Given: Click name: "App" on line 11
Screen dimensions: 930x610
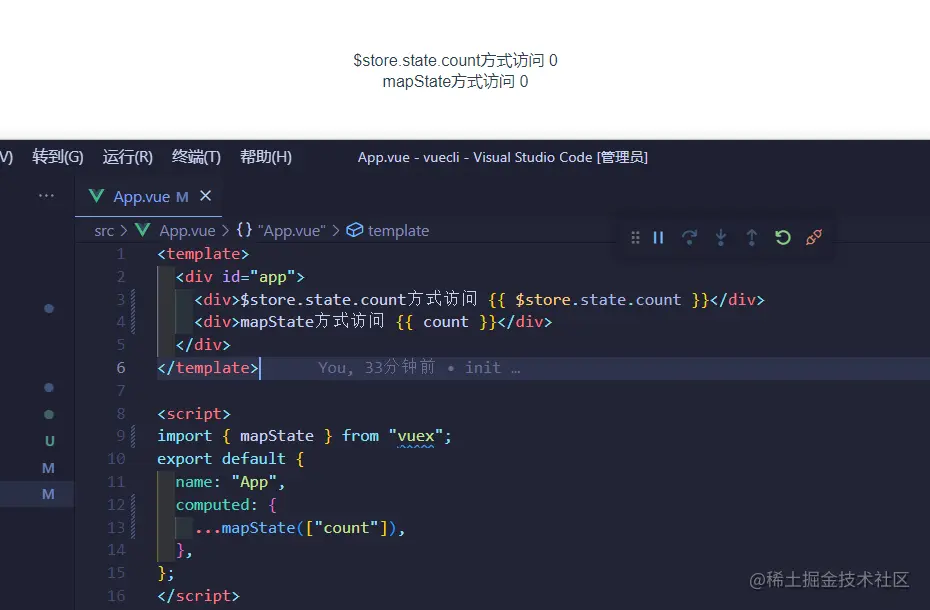Looking at the screenshot, I should click(x=226, y=482).
